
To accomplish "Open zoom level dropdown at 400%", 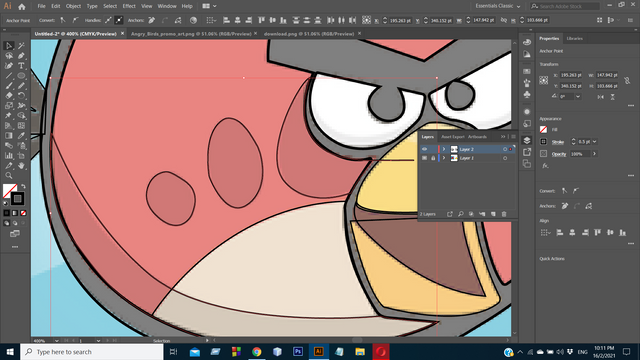I will coord(56,340).
